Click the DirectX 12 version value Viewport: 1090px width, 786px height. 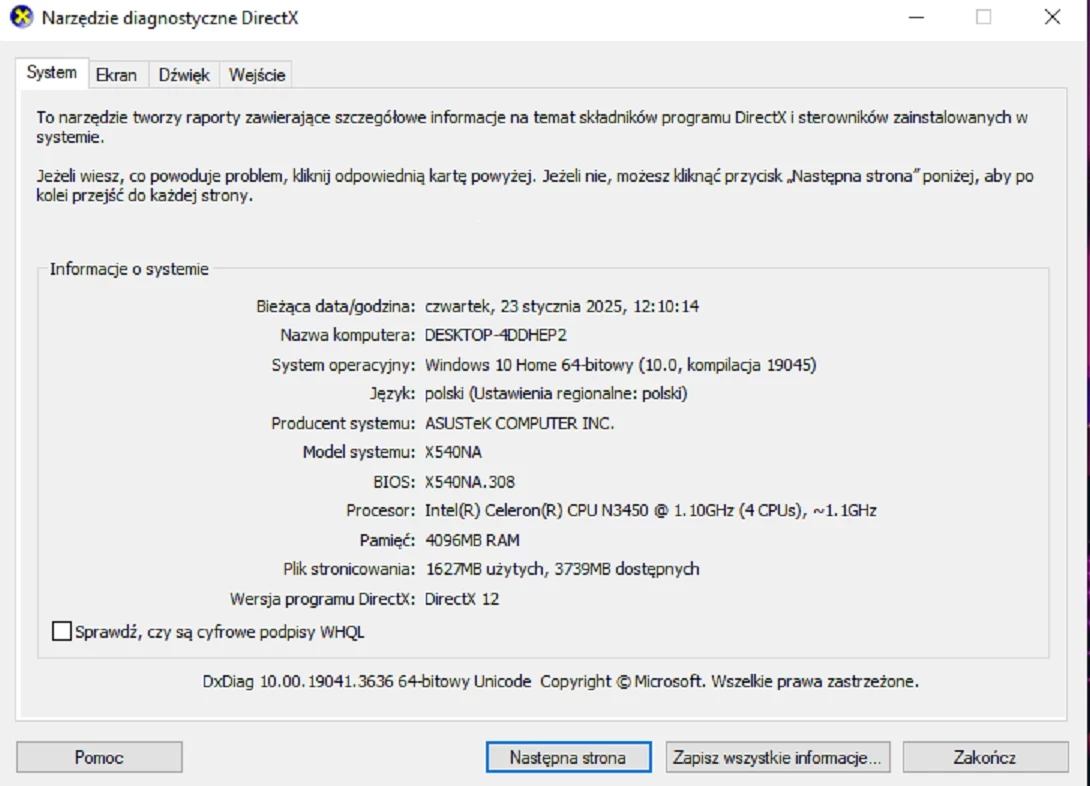[462, 598]
